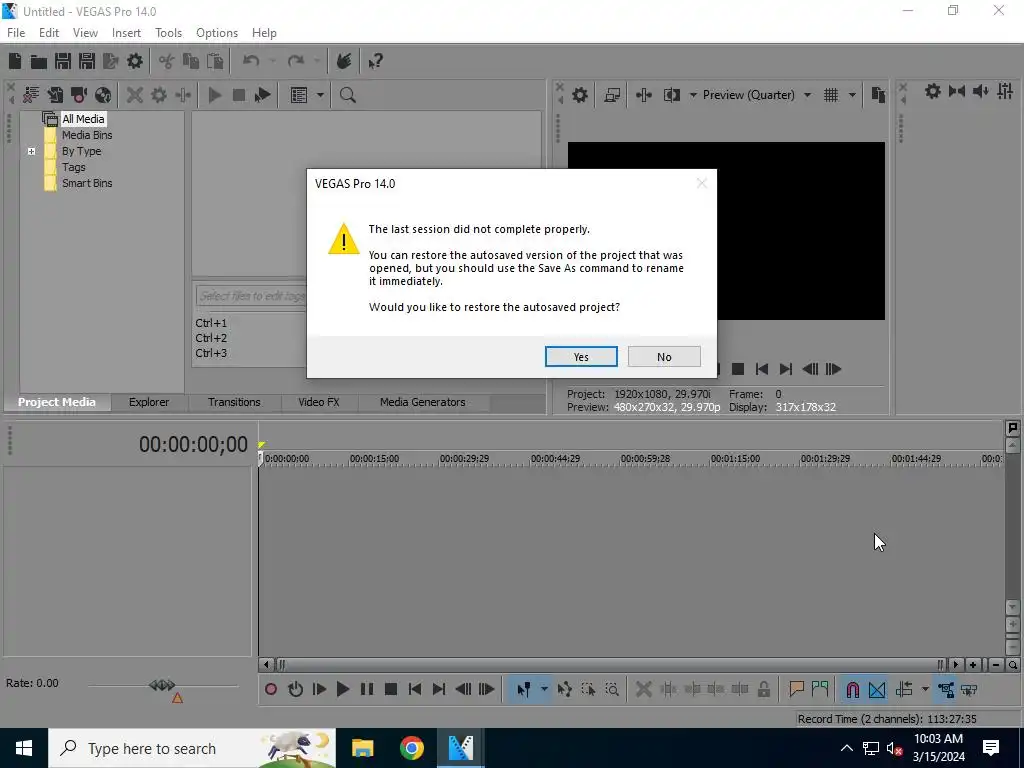This screenshot has height=768, width=1024.
Task: Open Redo history dropdown arrow
Action: click(x=317, y=61)
